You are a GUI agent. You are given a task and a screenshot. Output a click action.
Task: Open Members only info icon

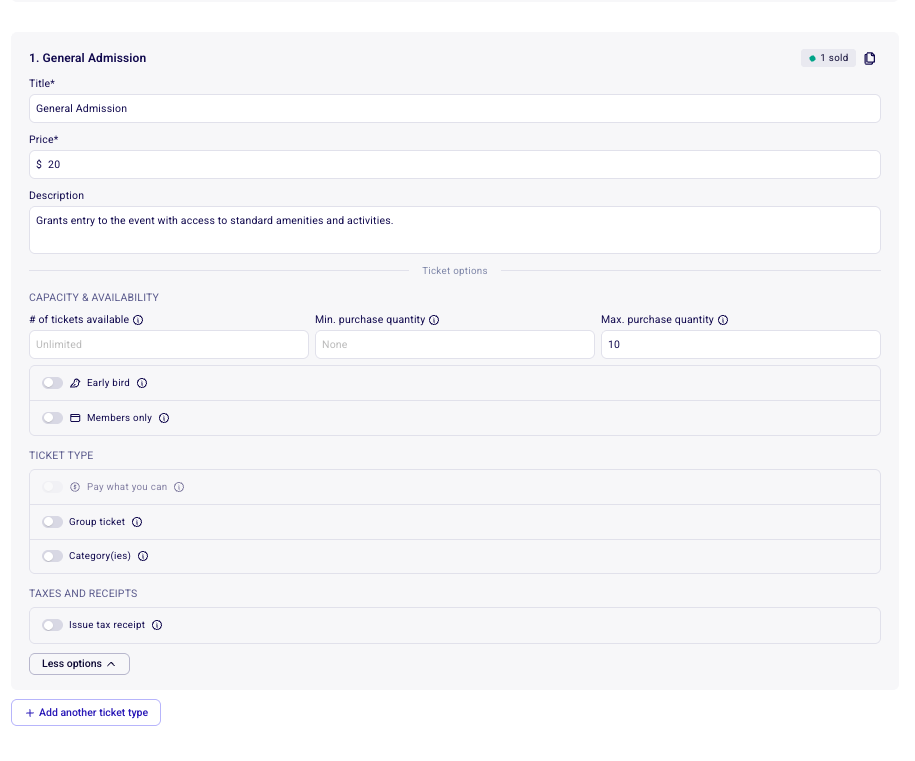pos(164,418)
